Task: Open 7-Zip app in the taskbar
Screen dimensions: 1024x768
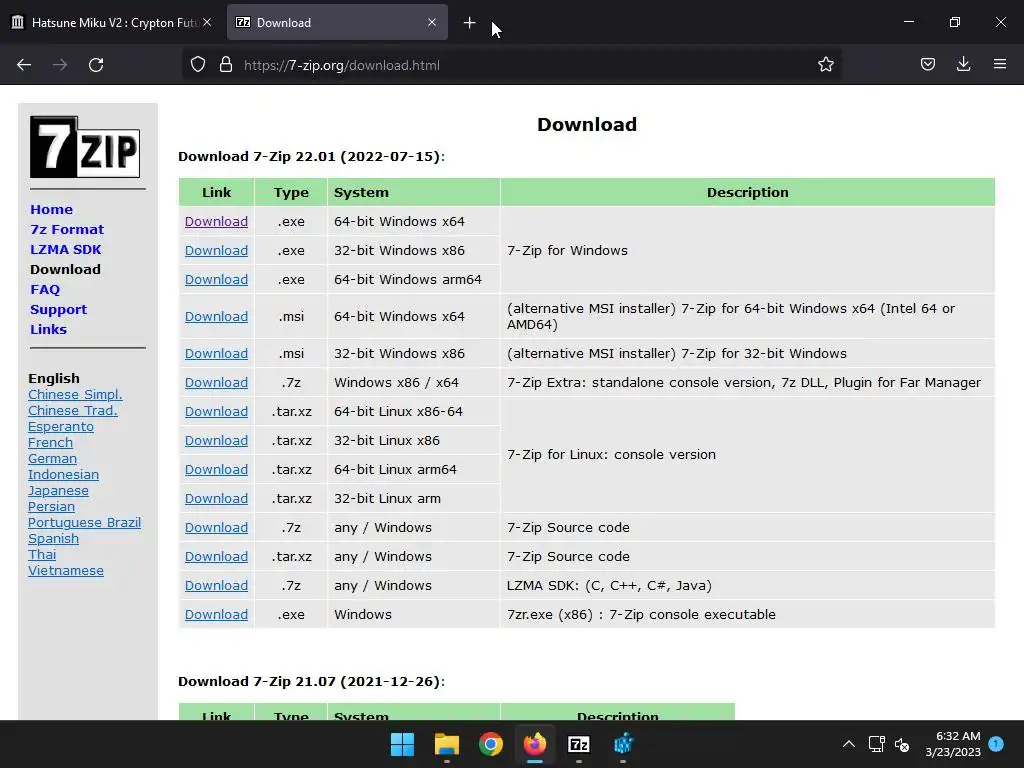Action: click(x=579, y=744)
